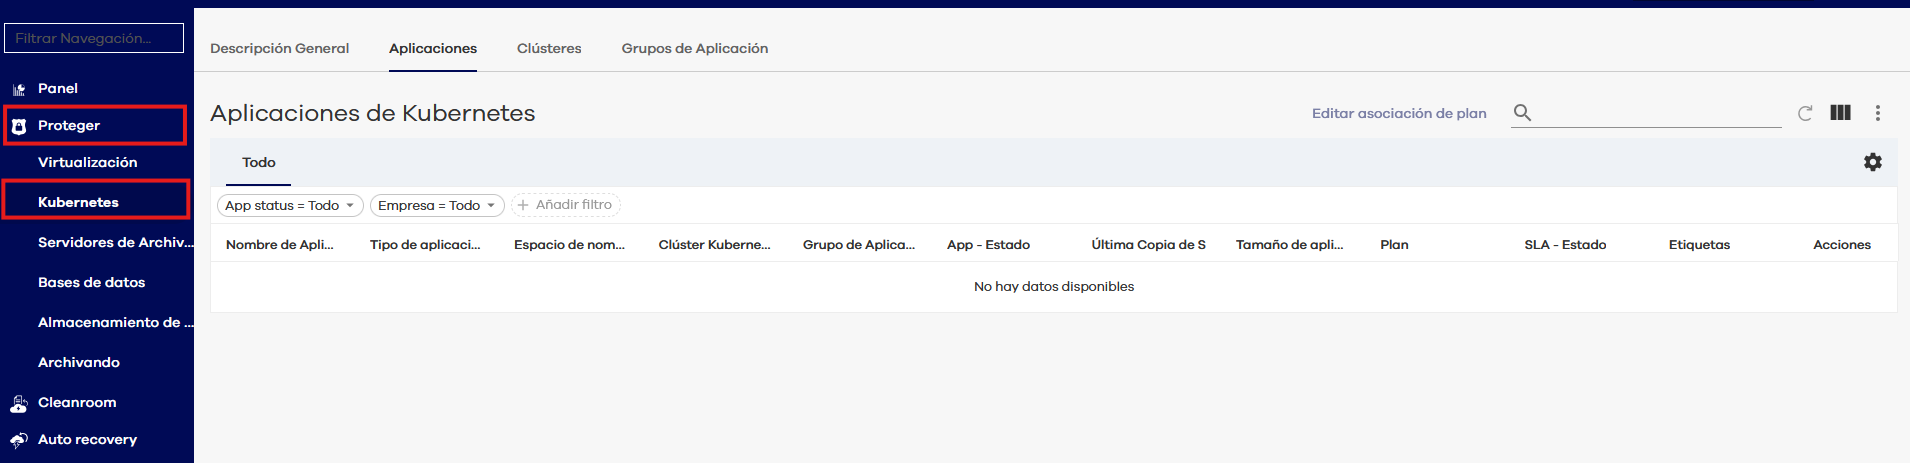This screenshot has width=1910, height=463.
Task: Open the Cleanroom icon in sidebar
Action: tap(19, 403)
